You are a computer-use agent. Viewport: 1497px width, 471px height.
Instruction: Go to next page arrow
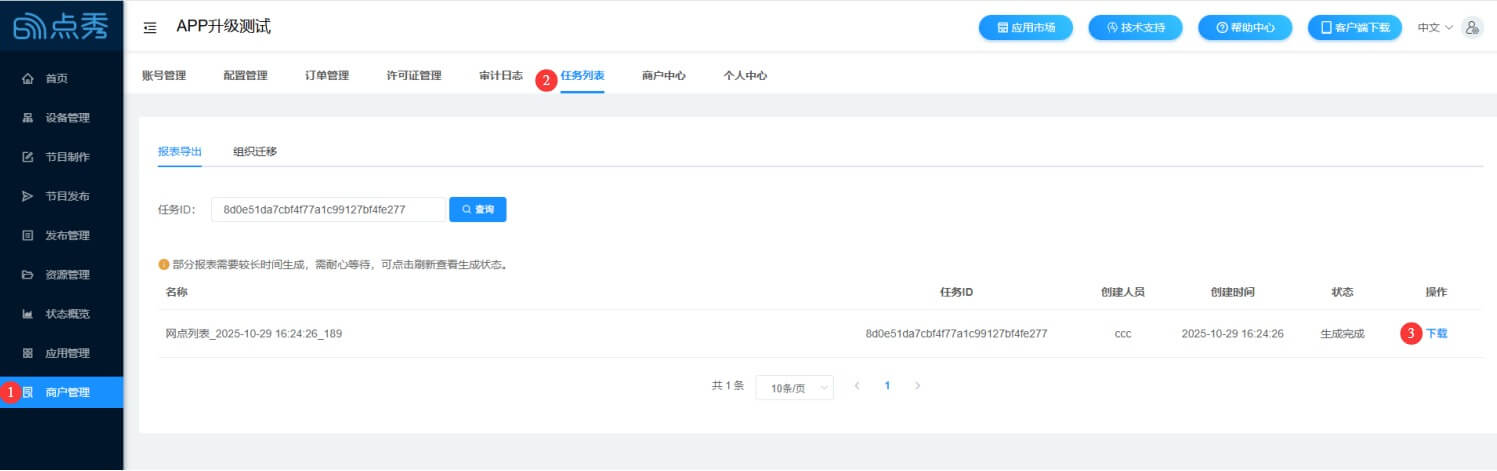pyautogui.click(x=918, y=386)
